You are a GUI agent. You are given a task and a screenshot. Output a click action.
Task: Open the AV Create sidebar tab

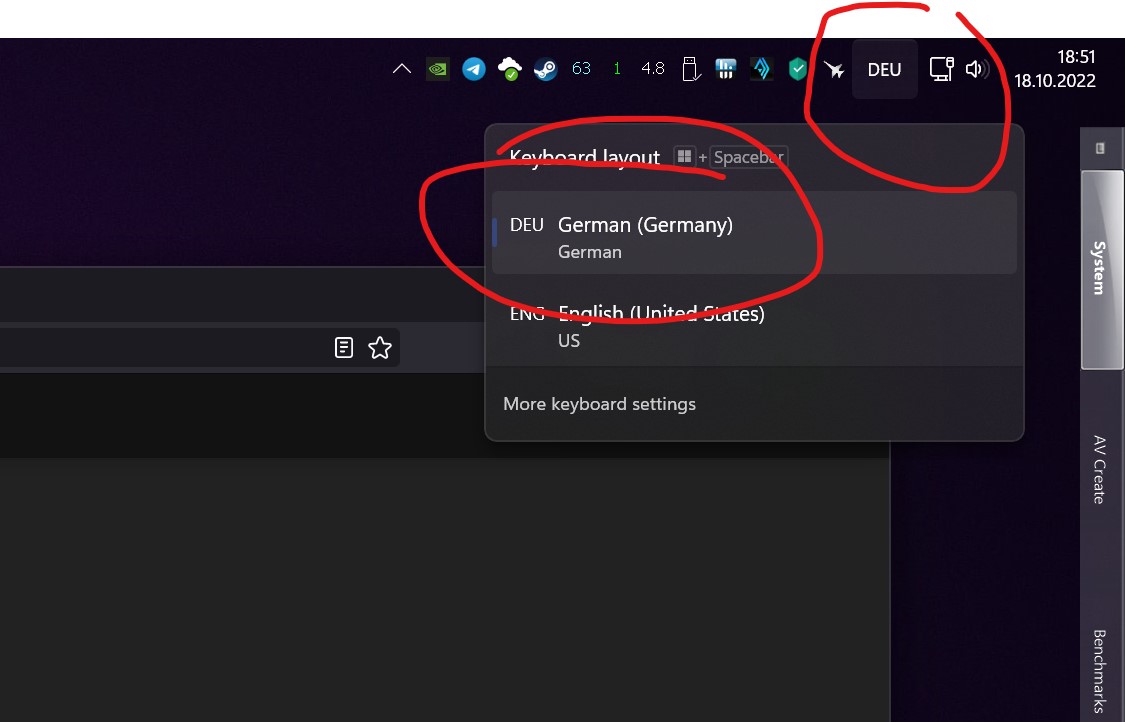tap(1100, 480)
